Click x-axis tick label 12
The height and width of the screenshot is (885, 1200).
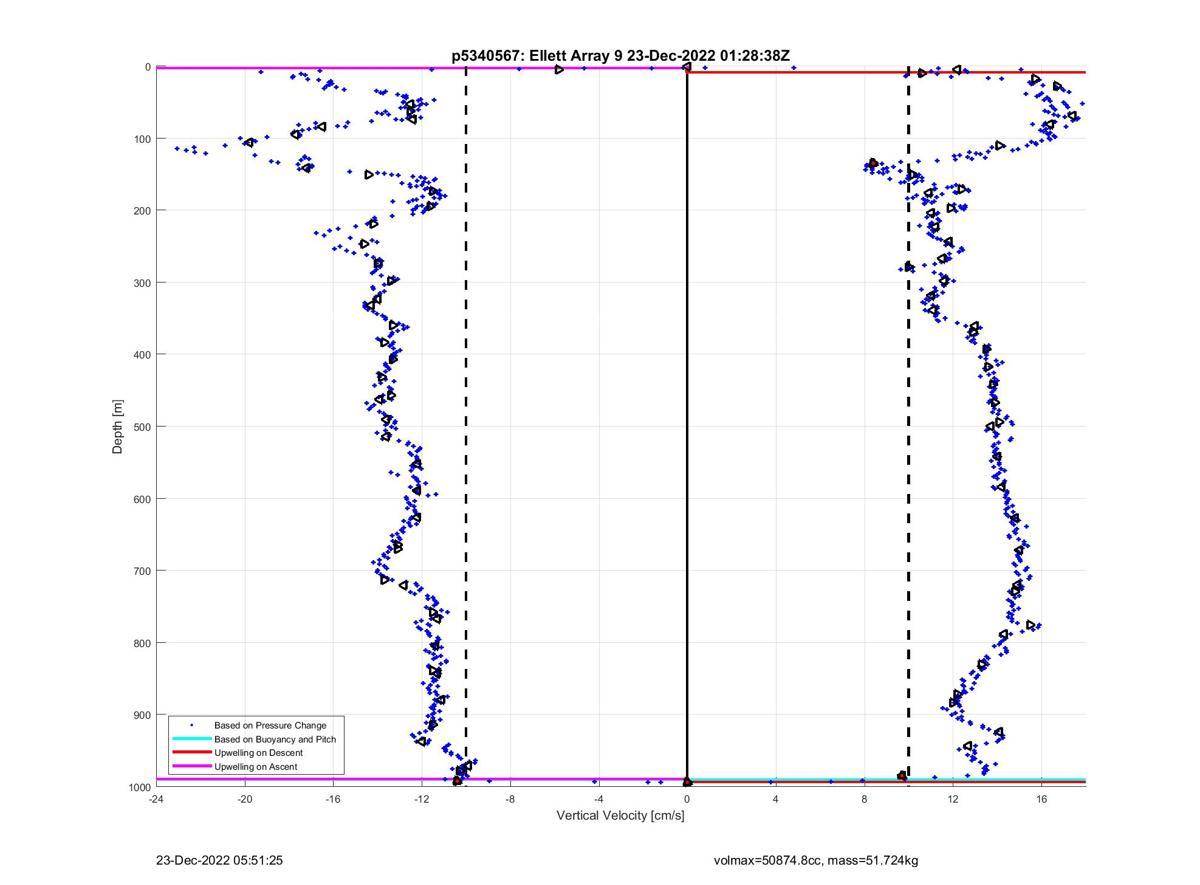pyautogui.click(x=953, y=799)
